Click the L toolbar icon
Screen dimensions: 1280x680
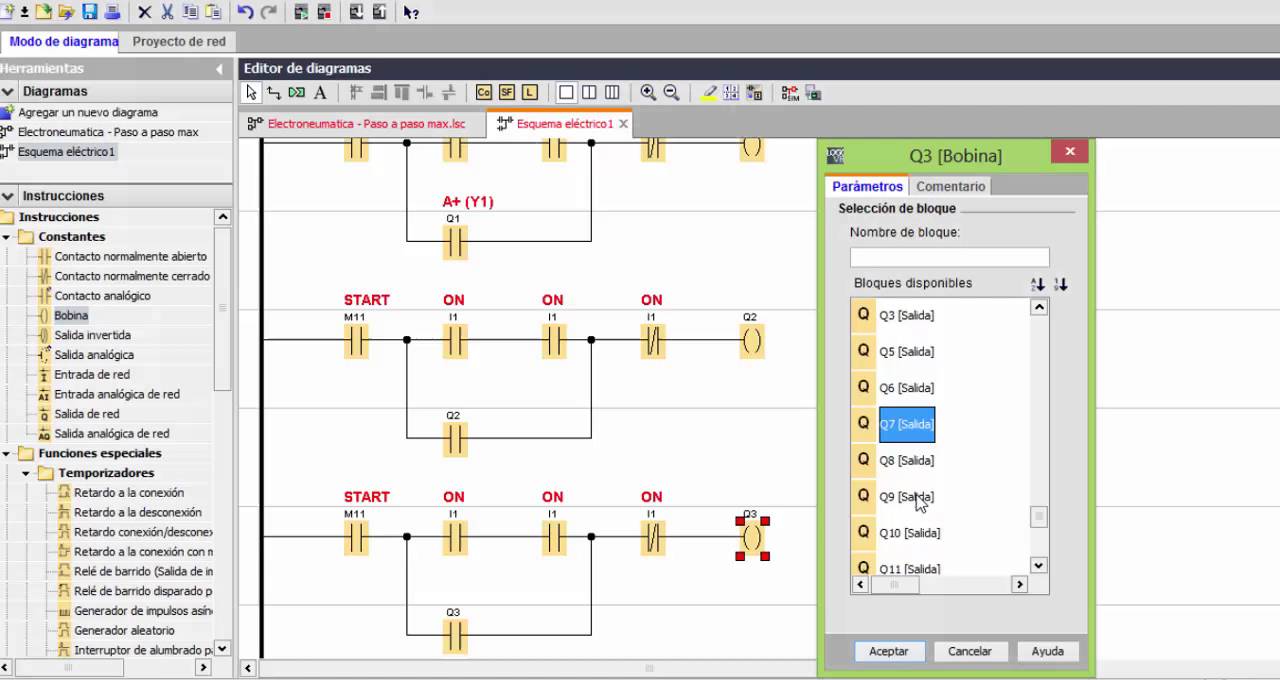click(x=530, y=92)
